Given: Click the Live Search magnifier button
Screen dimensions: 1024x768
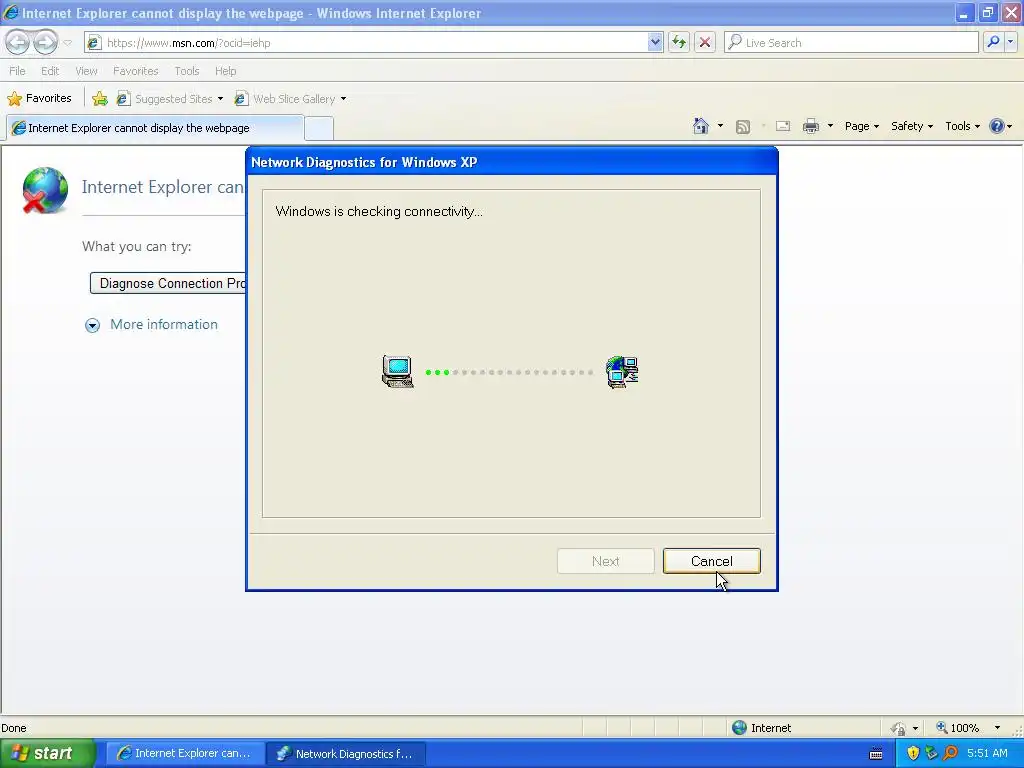Looking at the screenshot, I should [x=993, y=42].
